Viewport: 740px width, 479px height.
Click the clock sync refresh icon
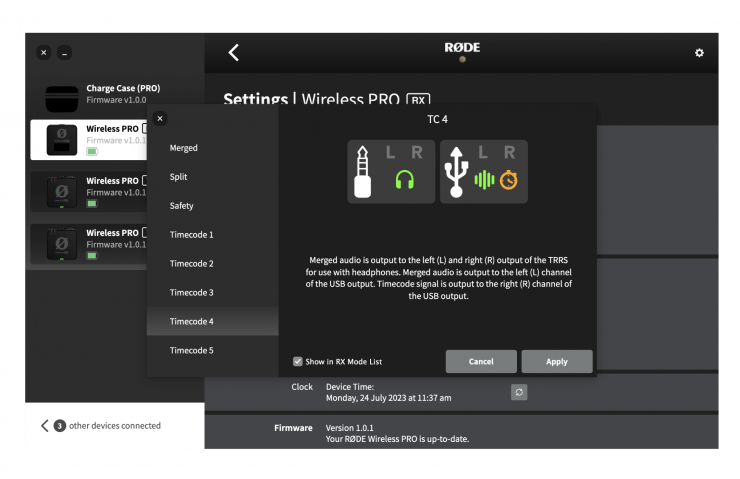(518, 392)
